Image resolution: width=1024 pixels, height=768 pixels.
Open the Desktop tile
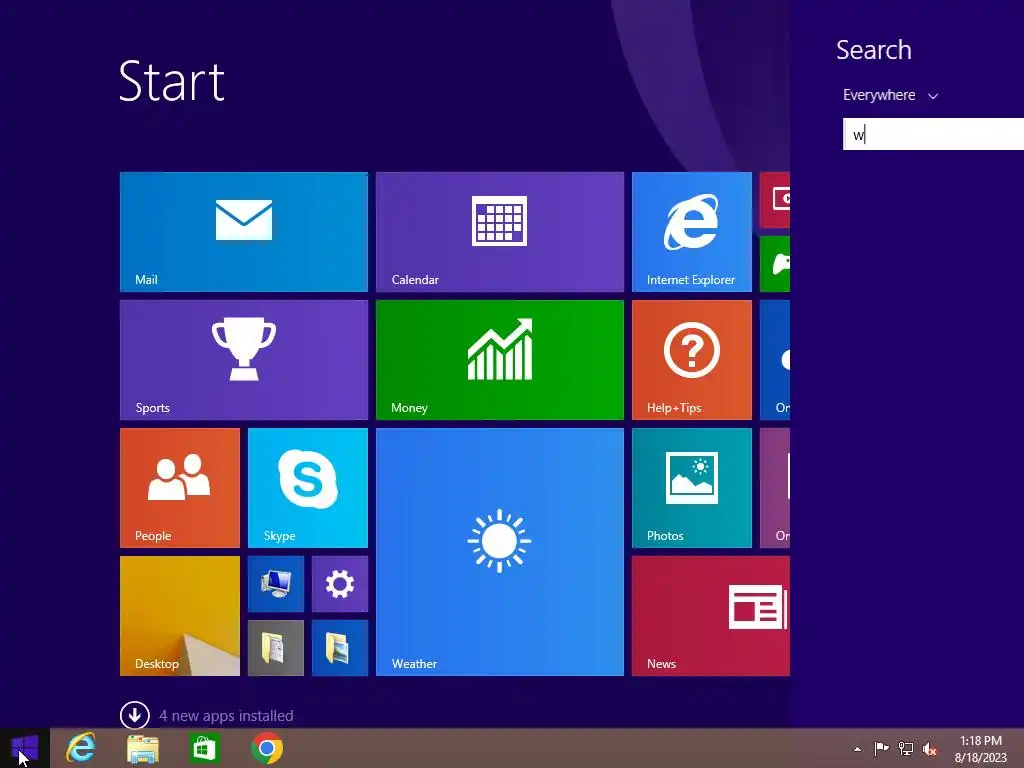(180, 616)
